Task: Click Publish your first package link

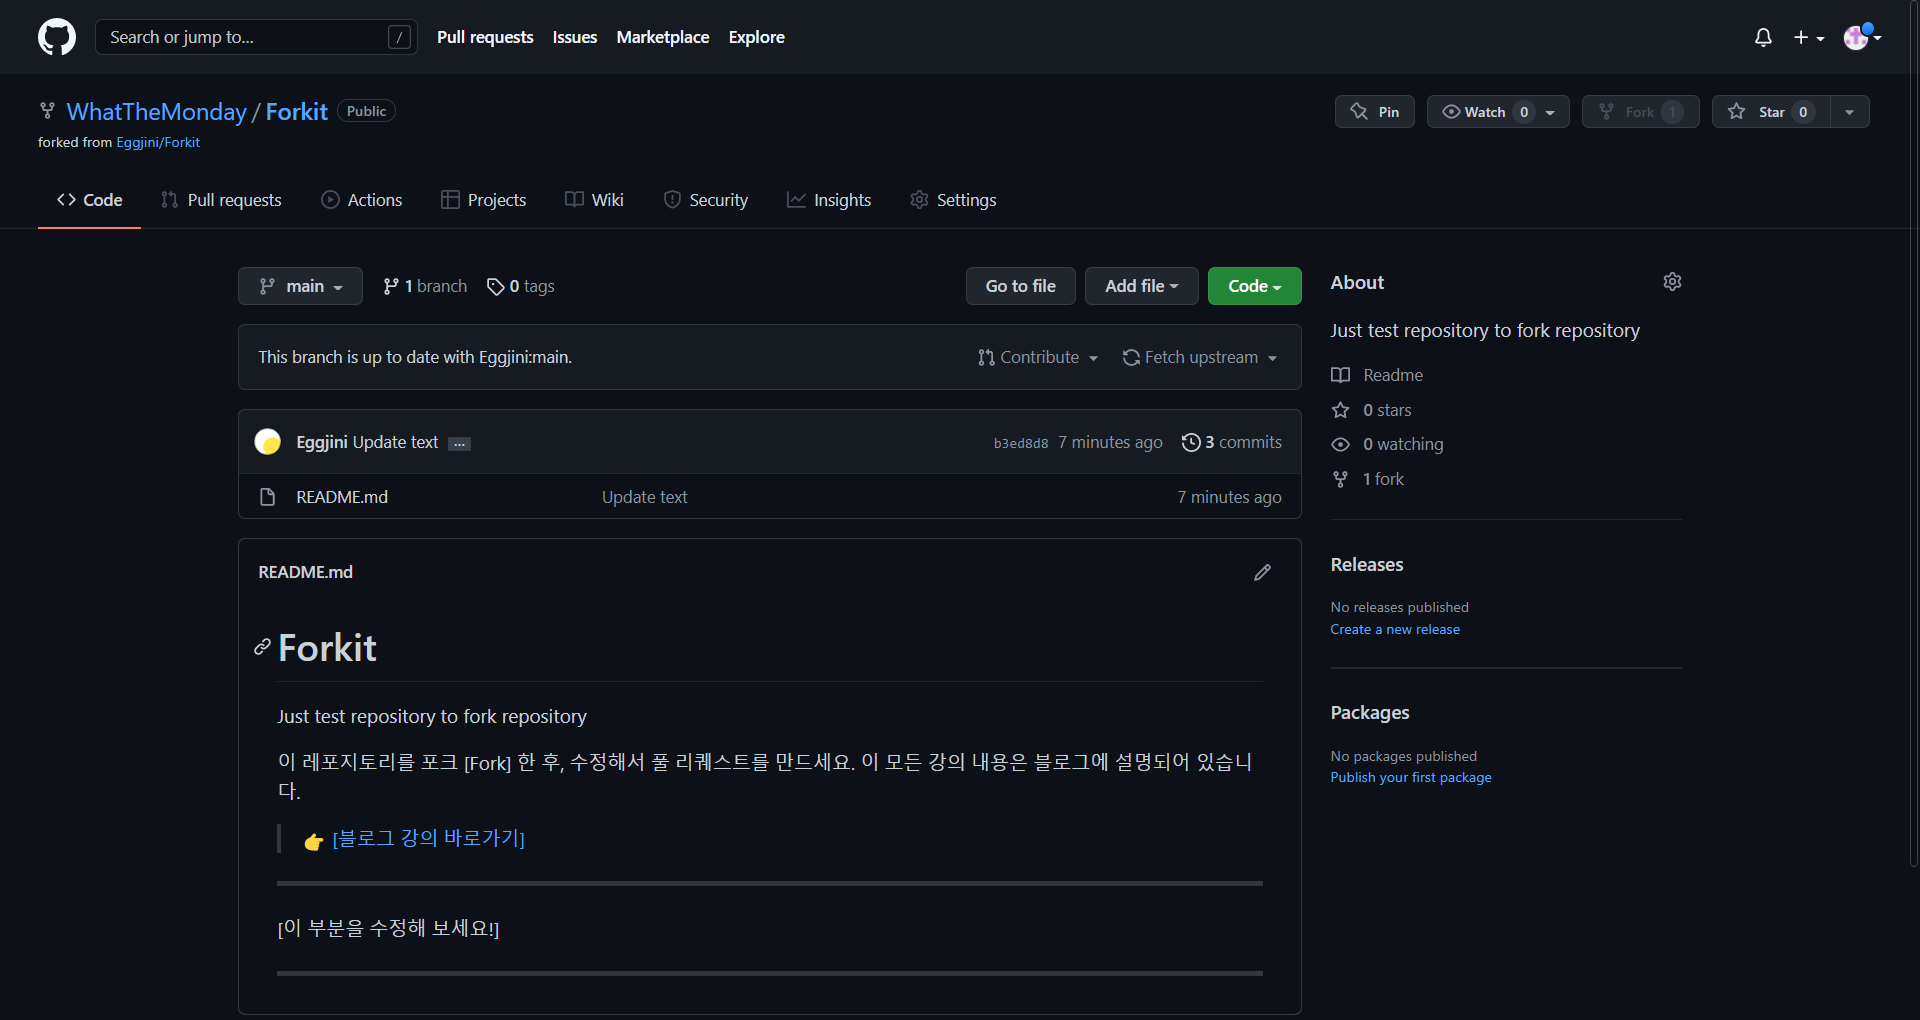Action: pyautogui.click(x=1411, y=777)
